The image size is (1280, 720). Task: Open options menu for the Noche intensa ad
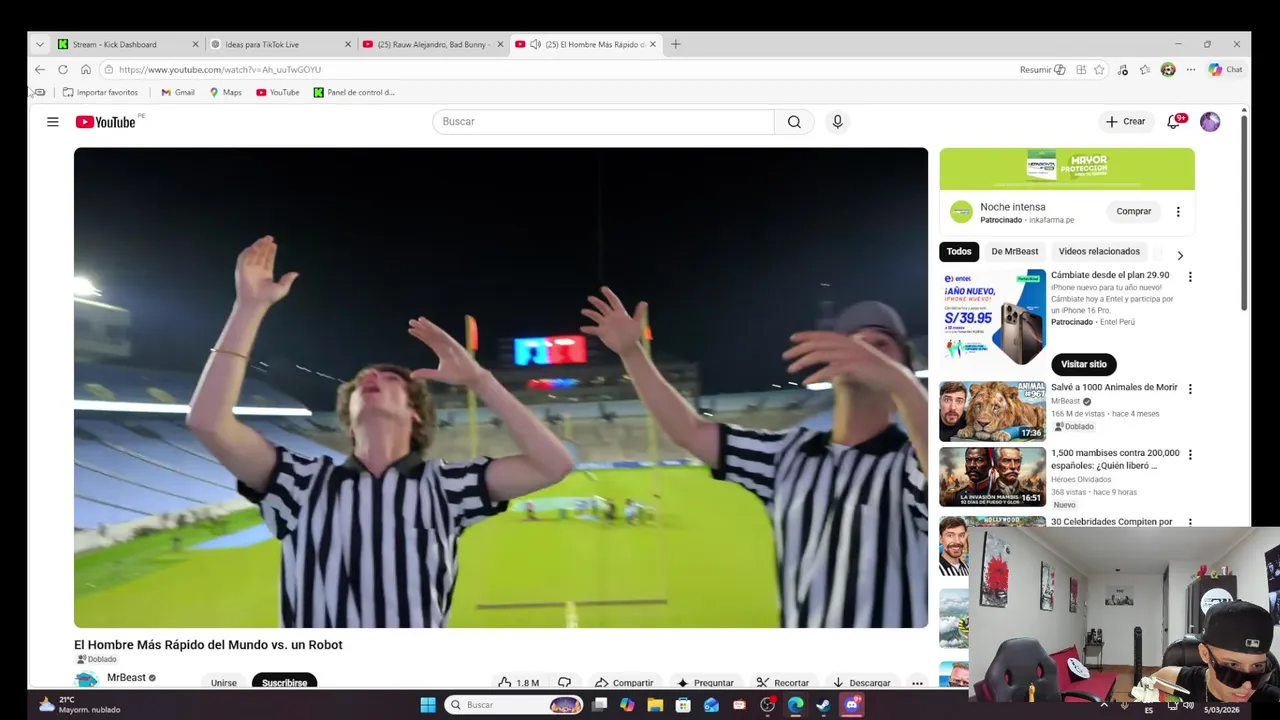pyautogui.click(x=1178, y=212)
